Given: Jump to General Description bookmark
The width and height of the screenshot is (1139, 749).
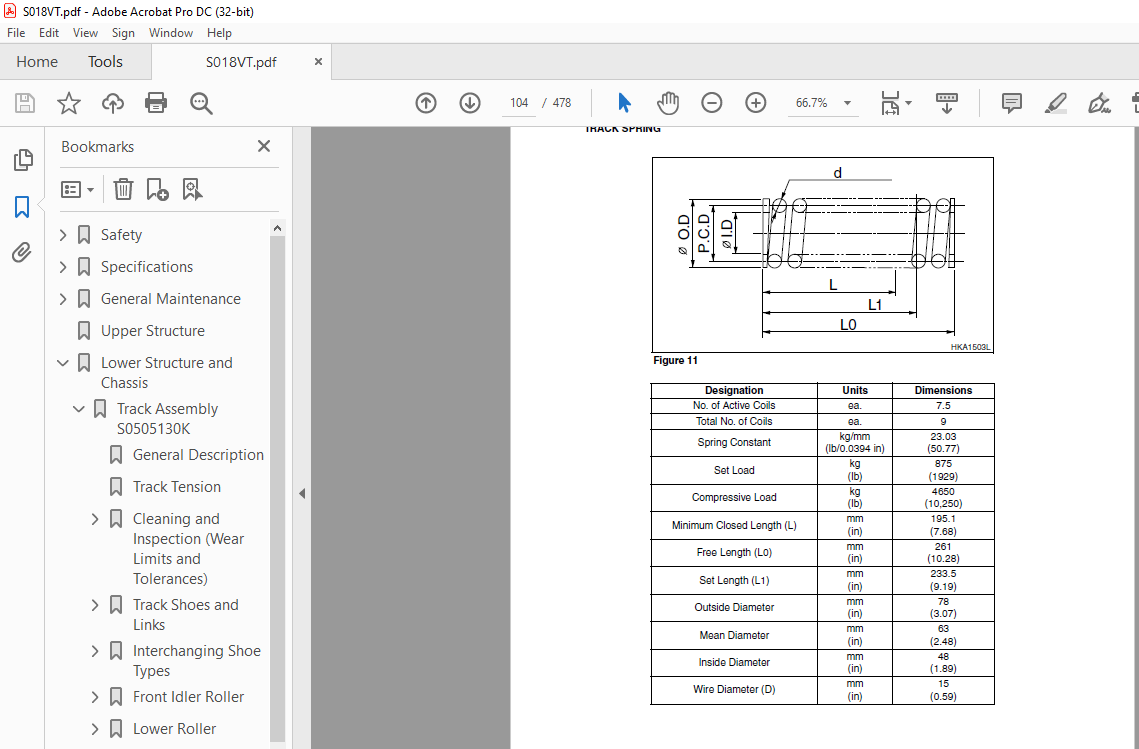Looking at the screenshot, I should [x=198, y=455].
